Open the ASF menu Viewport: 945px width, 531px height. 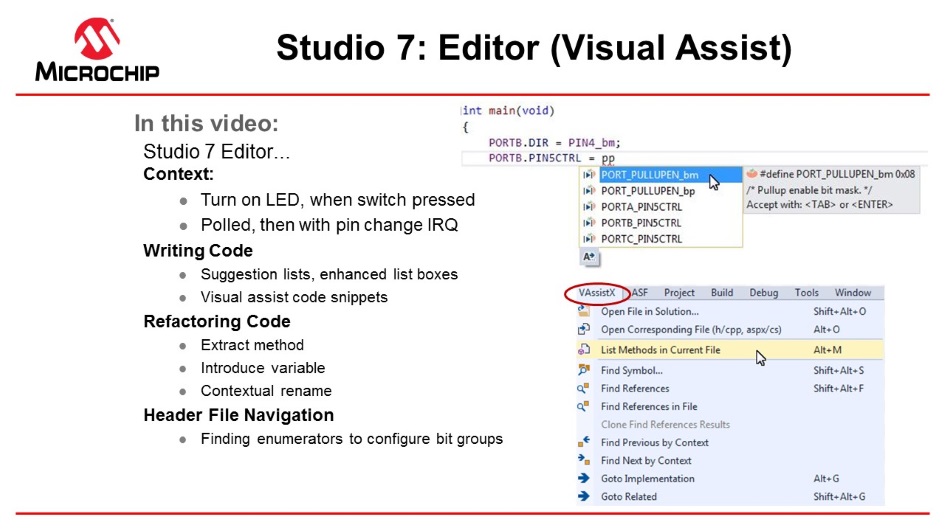point(639,293)
